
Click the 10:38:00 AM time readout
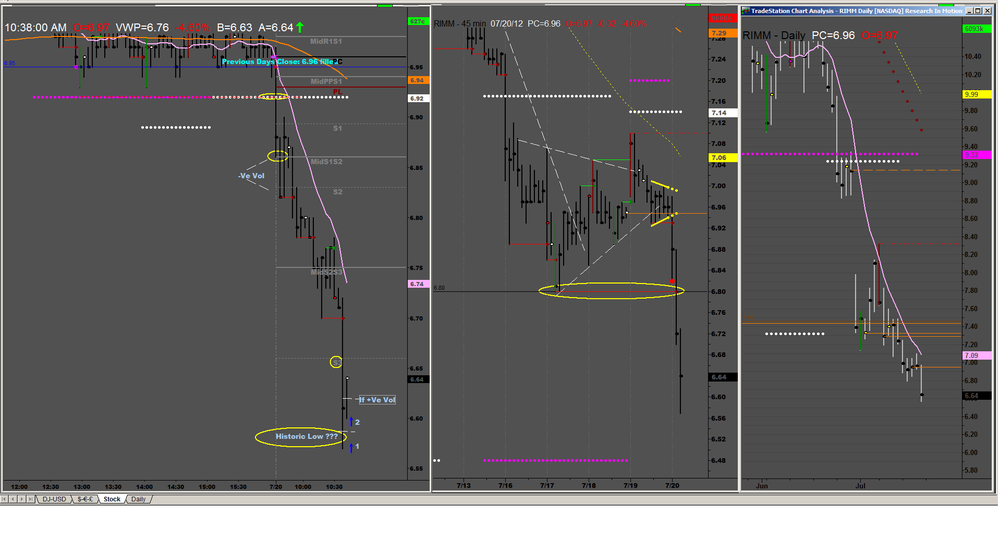pos(36,27)
